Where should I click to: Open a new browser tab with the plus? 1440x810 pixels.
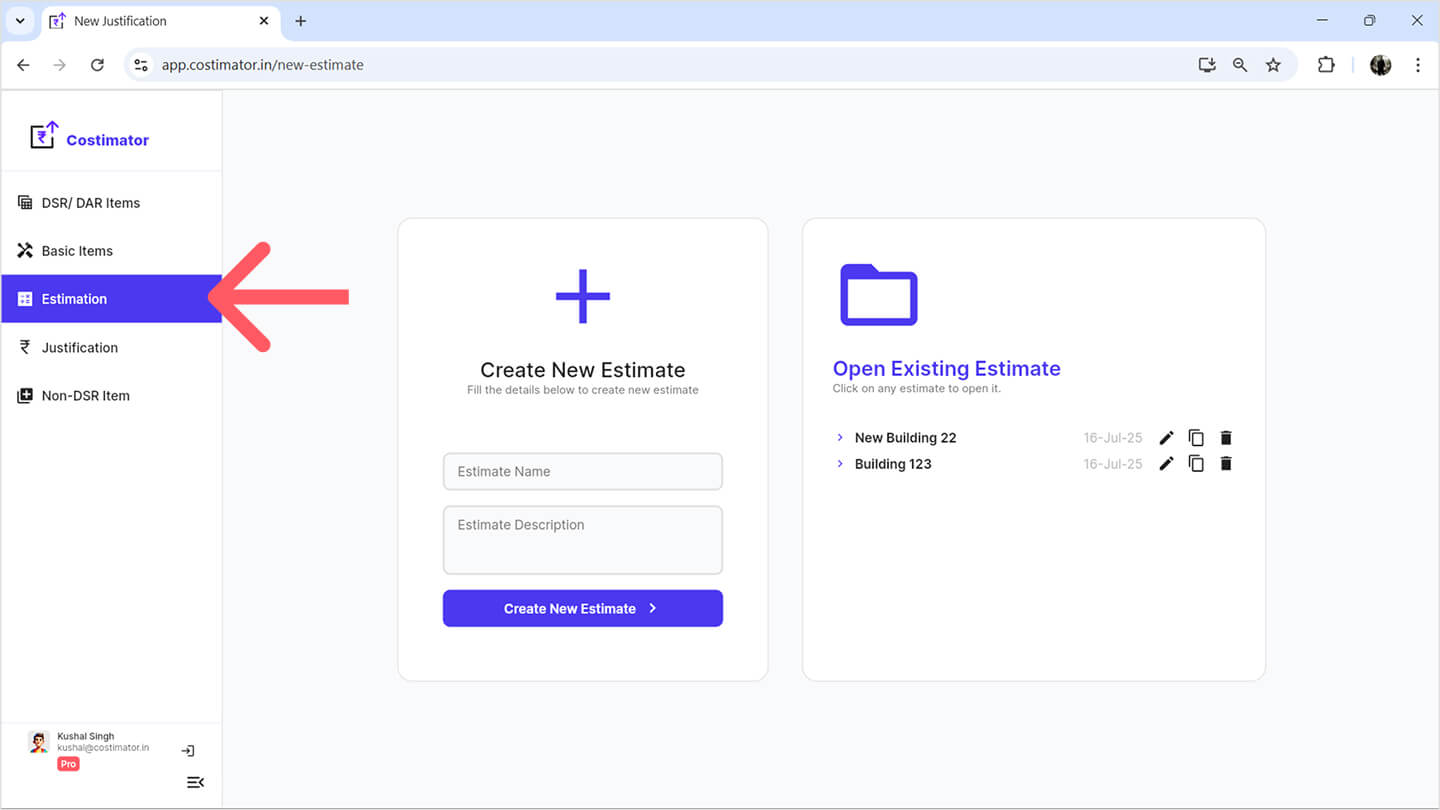(x=301, y=21)
